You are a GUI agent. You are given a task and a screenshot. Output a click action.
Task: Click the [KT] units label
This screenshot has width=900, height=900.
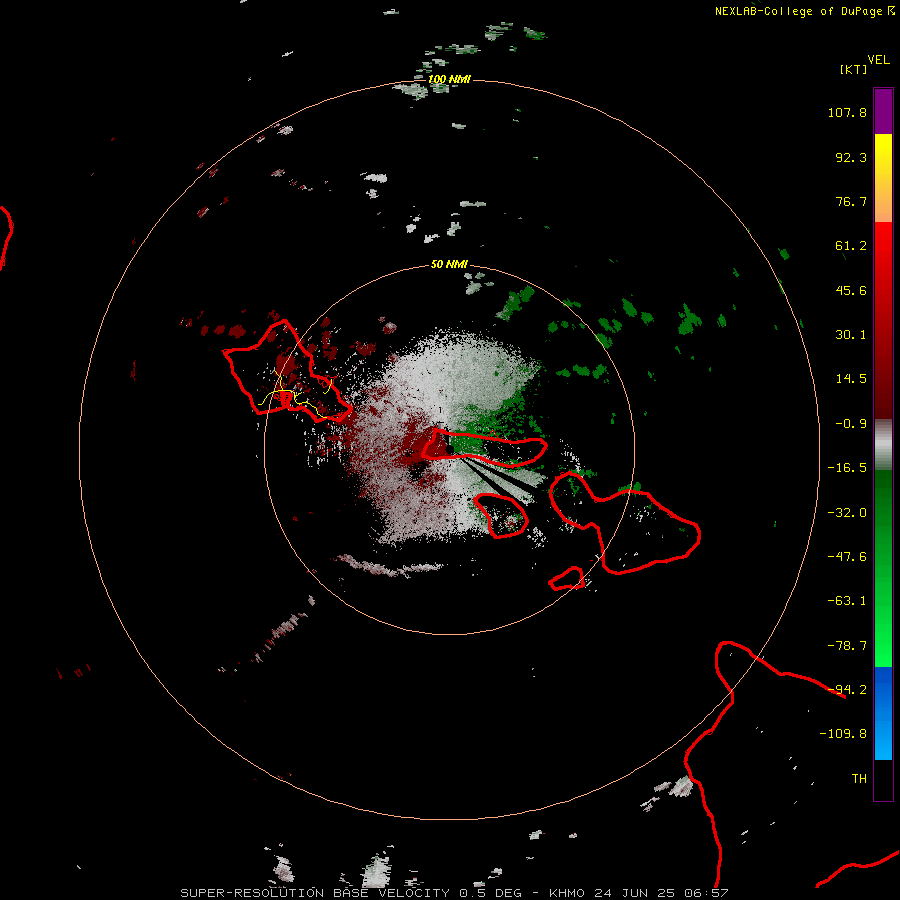pyautogui.click(x=854, y=69)
